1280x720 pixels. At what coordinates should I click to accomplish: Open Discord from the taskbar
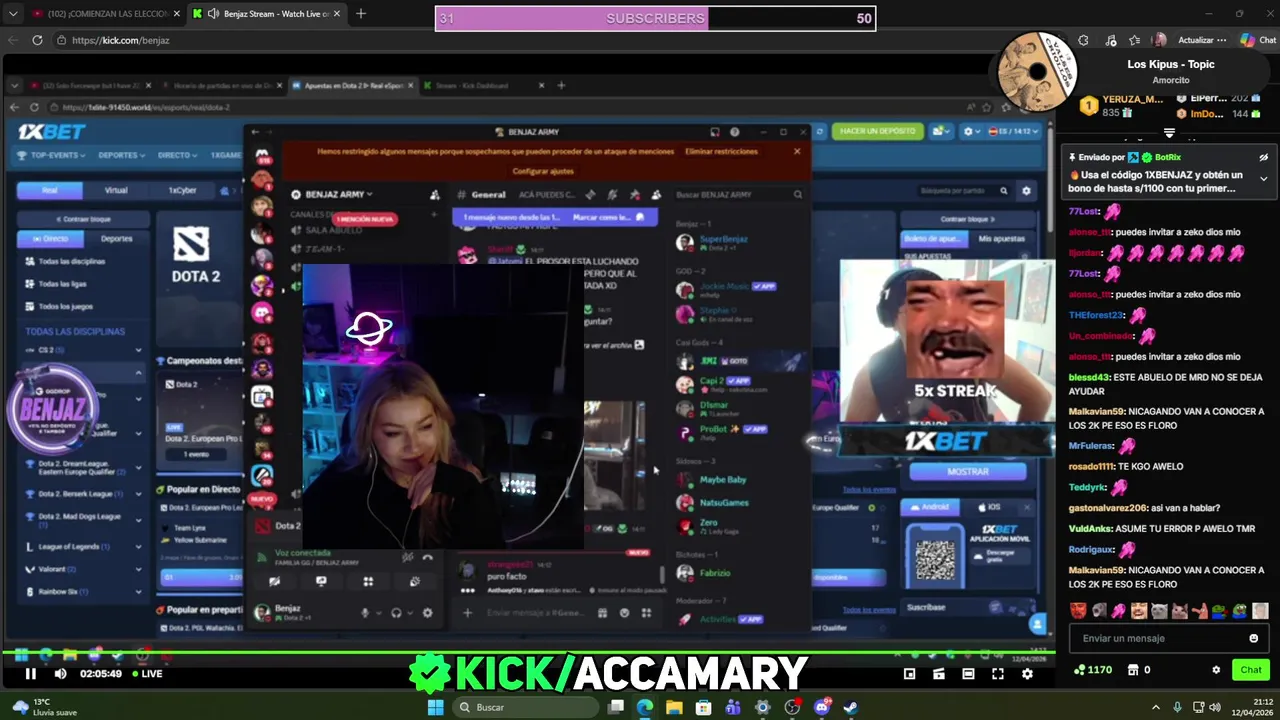click(x=822, y=707)
